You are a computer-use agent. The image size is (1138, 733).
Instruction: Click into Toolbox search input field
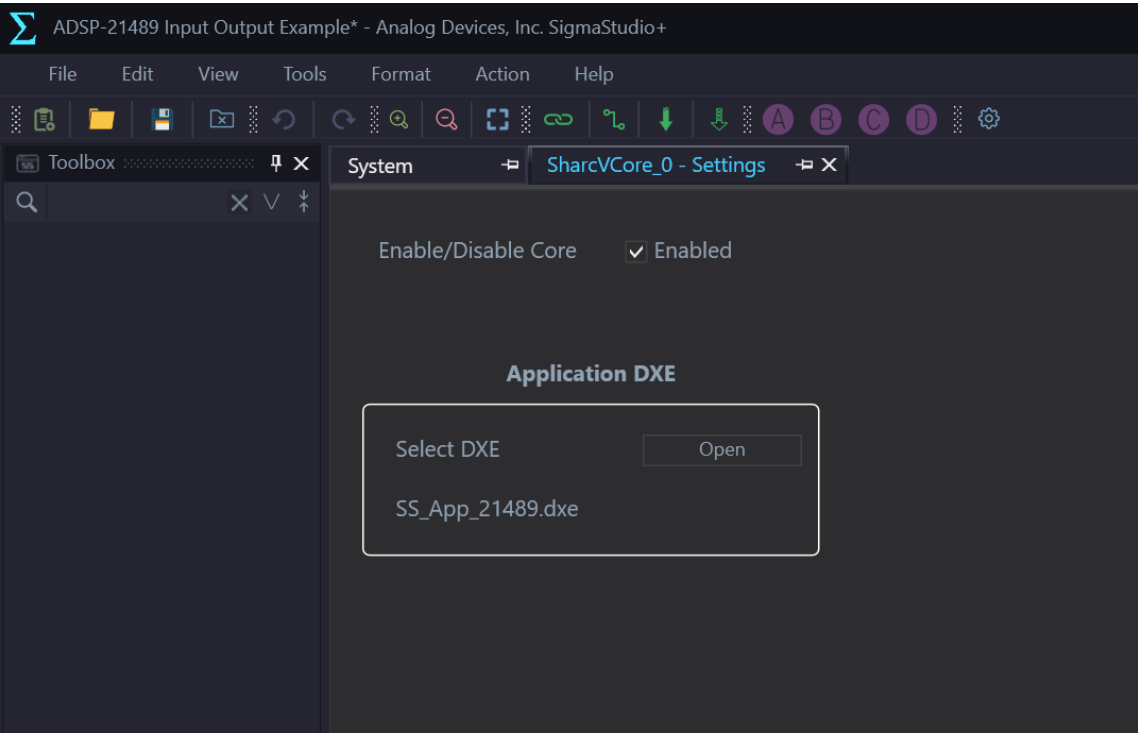[x=136, y=202]
